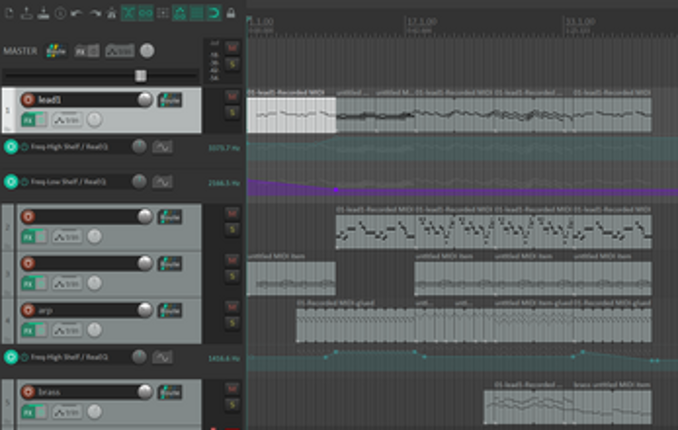678x430 pixels.
Task: Open the routing button on track 2
Action: coord(170,217)
